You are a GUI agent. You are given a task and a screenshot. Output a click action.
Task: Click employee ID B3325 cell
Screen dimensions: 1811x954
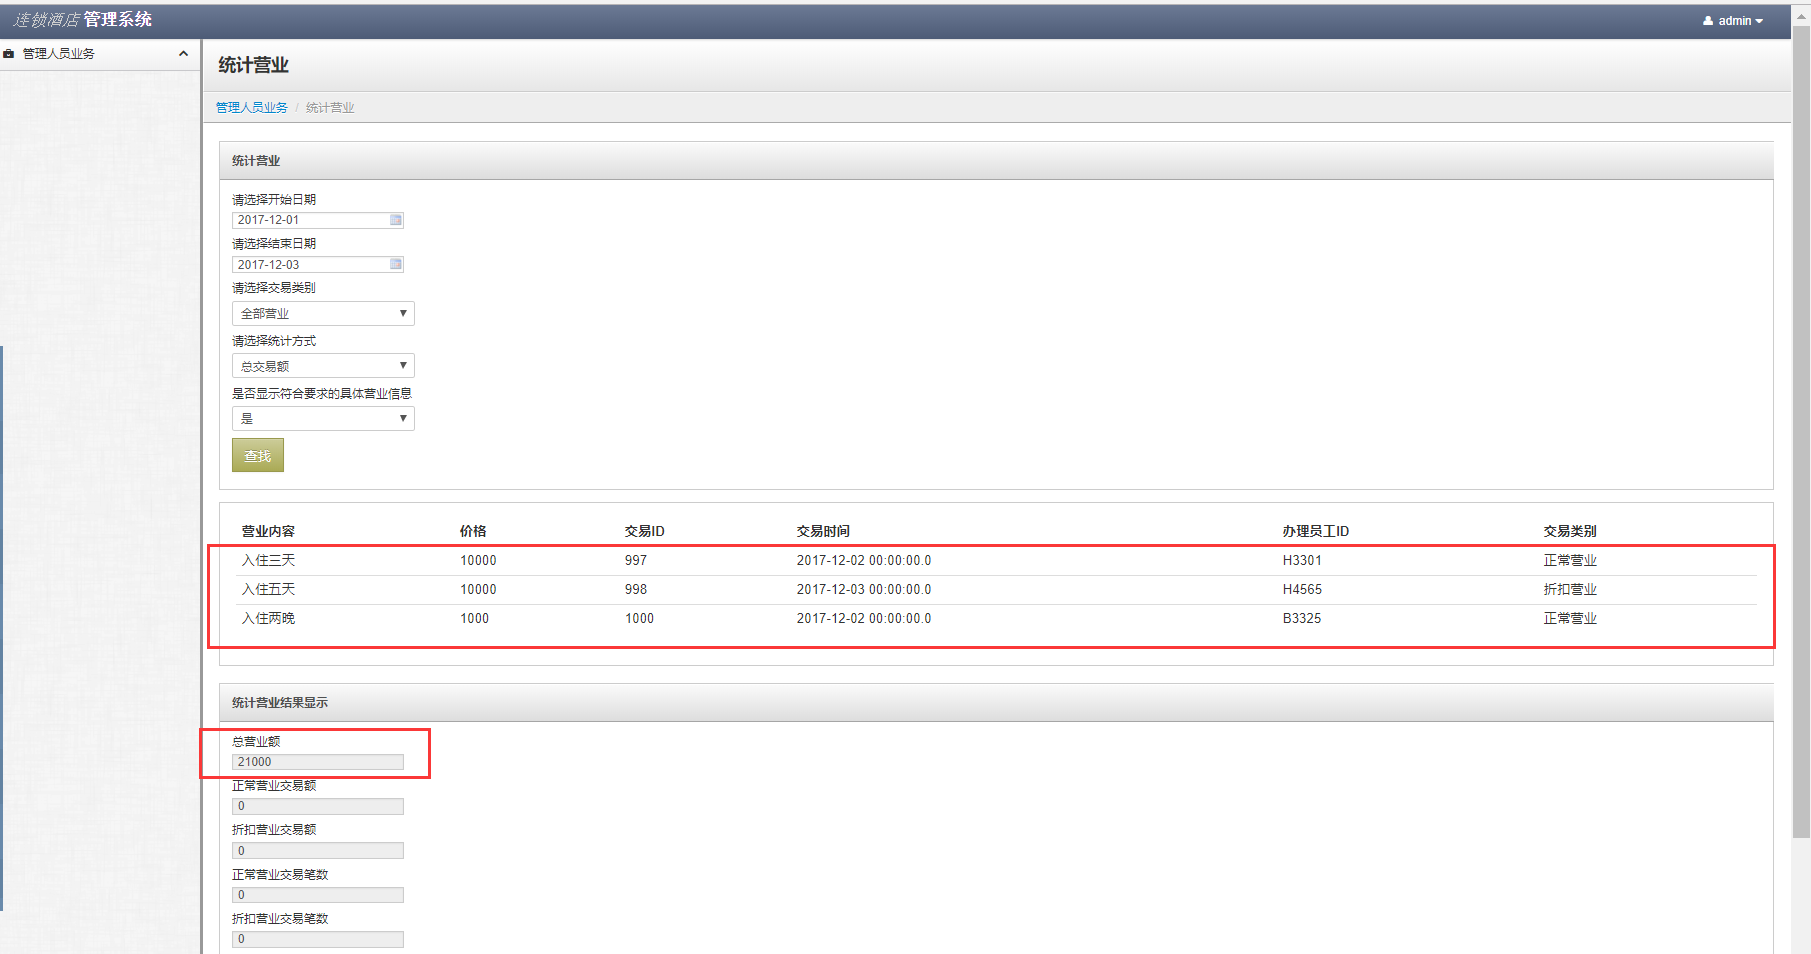click(1302, 618)
